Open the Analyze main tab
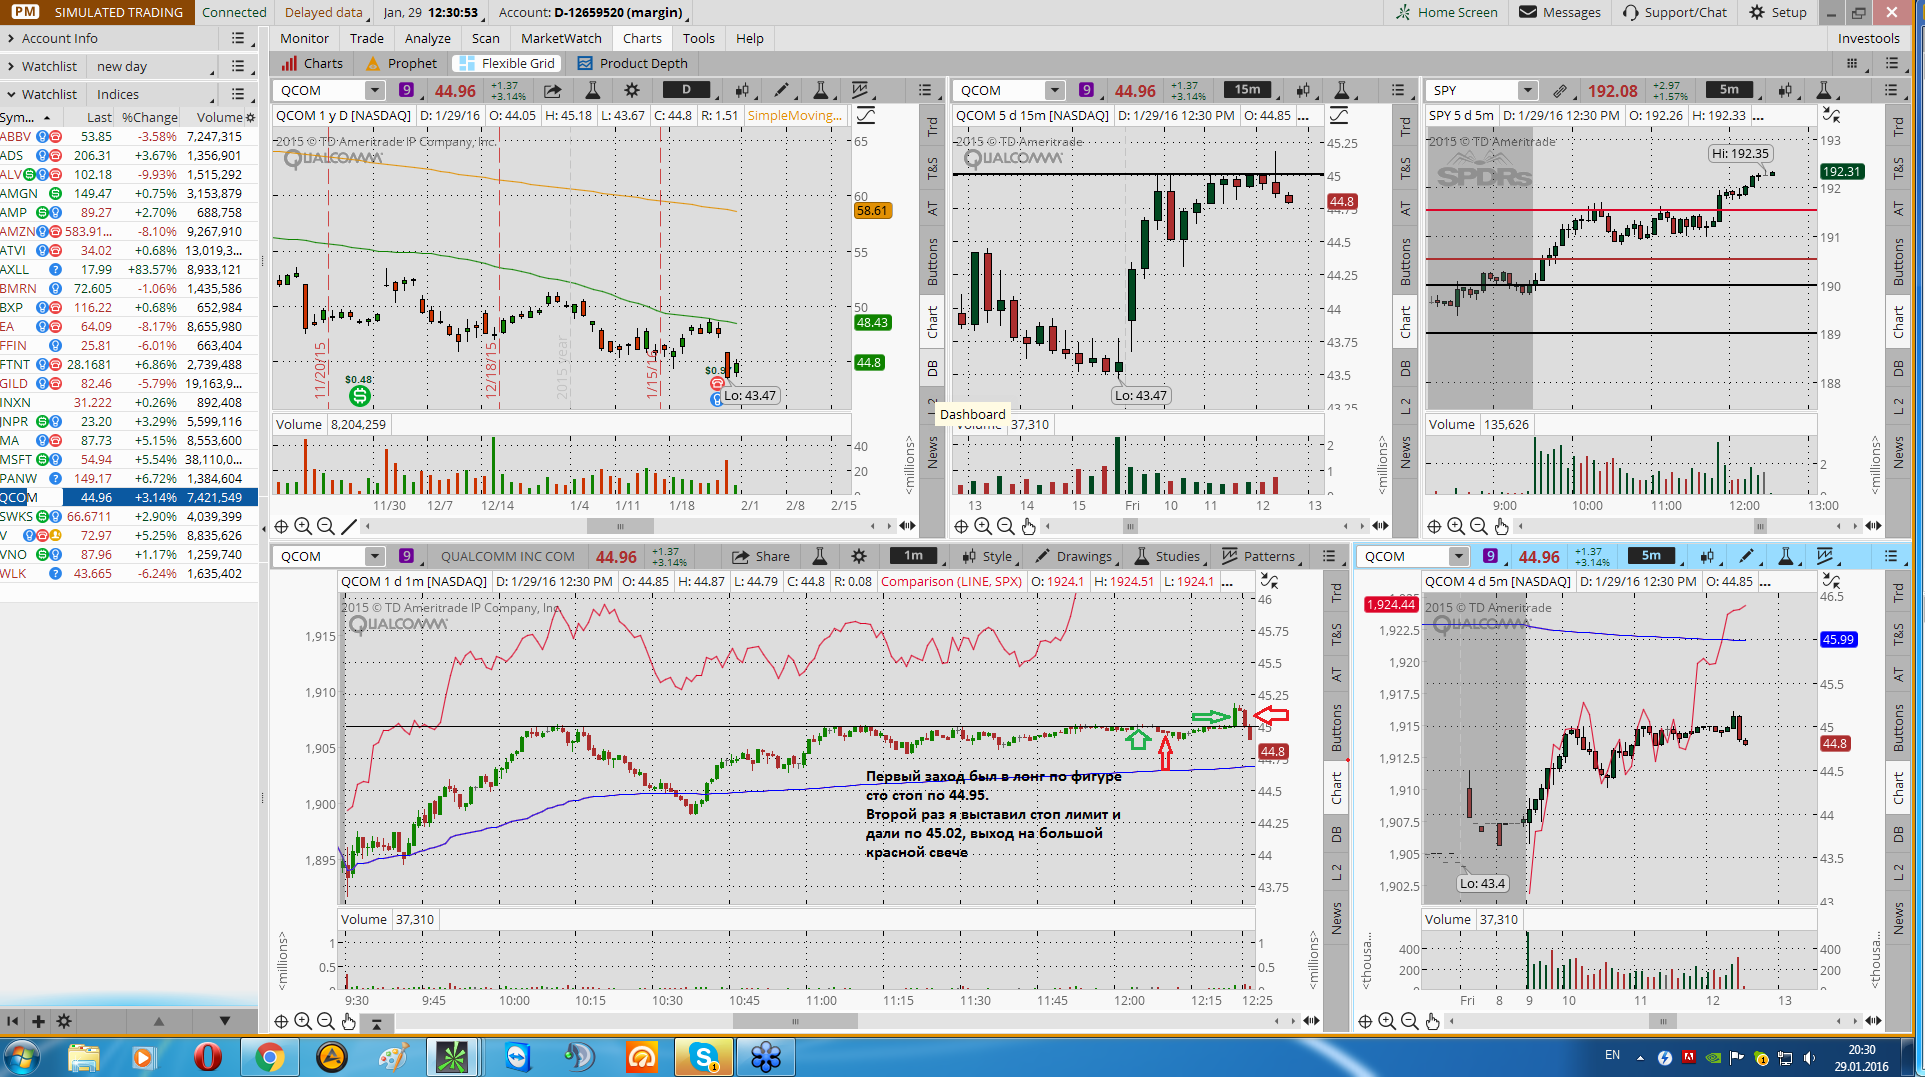Image resolution: width=1925 pixels, height=1077 pixels. [427, 38]
